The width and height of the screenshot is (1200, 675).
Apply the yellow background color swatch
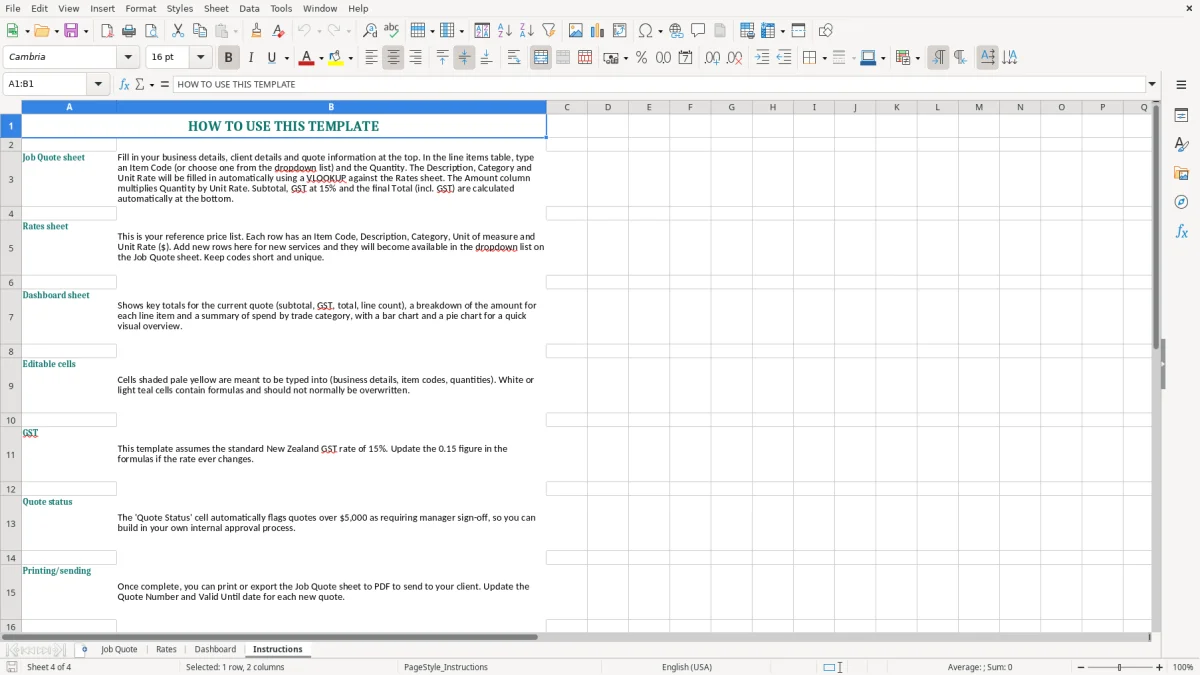point(336,58)
